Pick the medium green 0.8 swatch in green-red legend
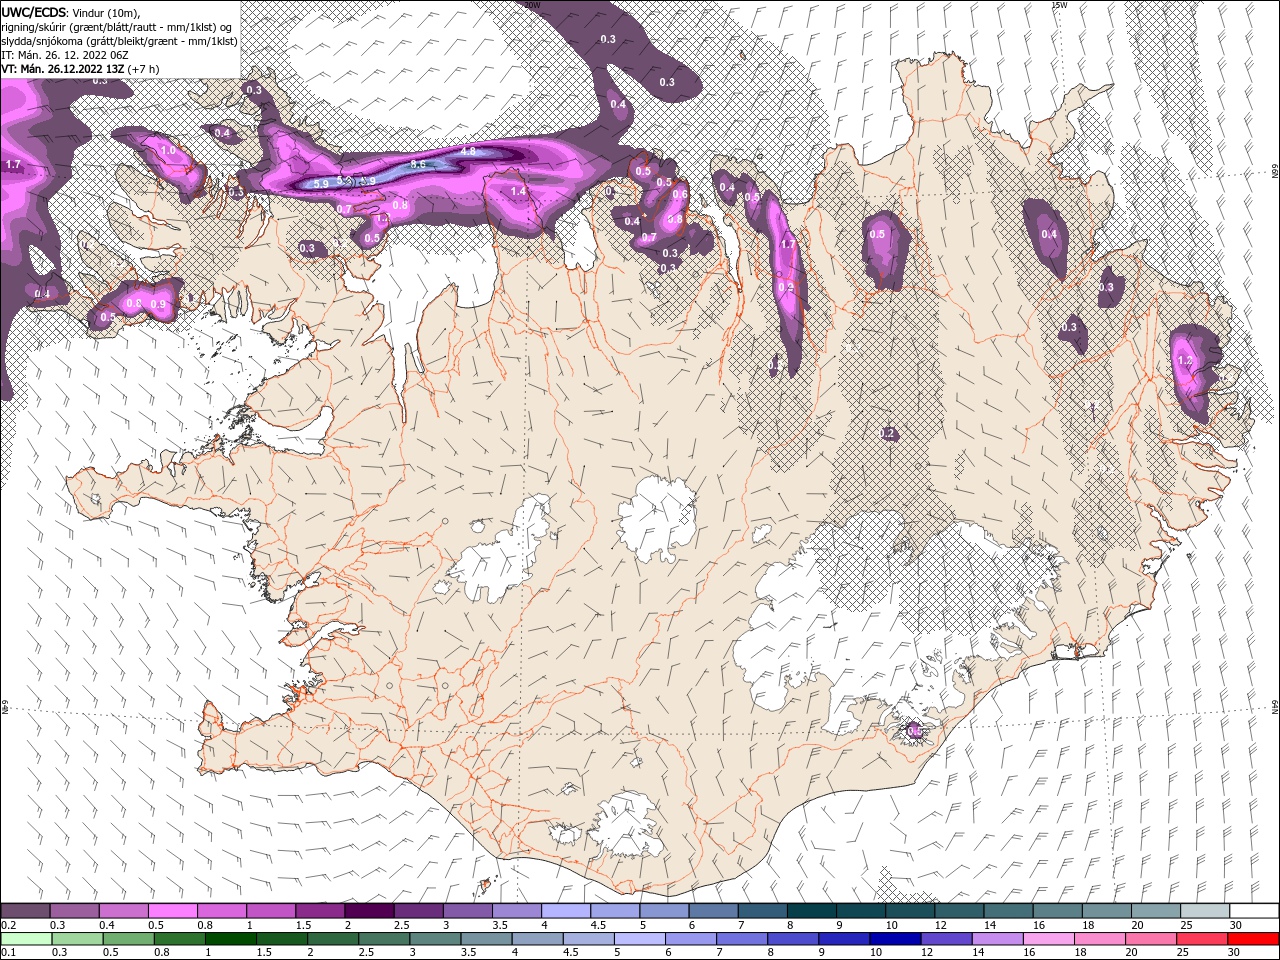The image size is (1280, 960). tap(179, 939)
